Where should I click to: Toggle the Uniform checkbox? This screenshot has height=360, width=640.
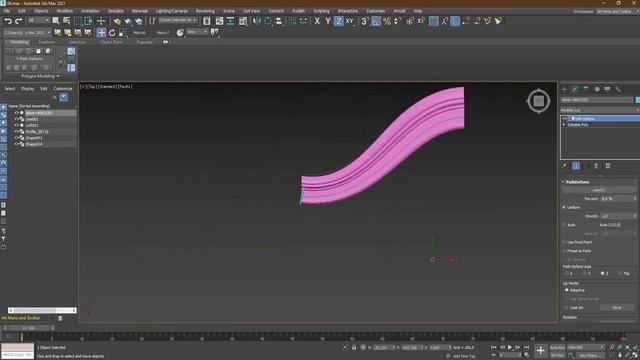point(564,207)
